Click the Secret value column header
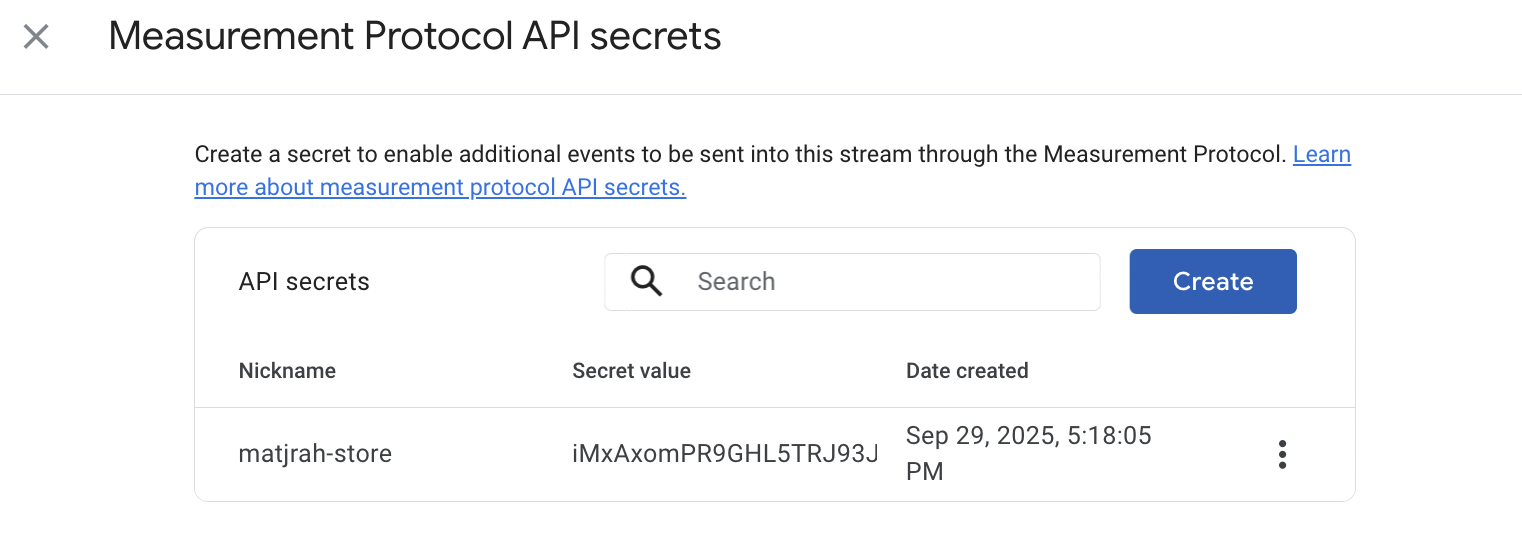Screen dimensions: 1522x550 click(631, 371)
